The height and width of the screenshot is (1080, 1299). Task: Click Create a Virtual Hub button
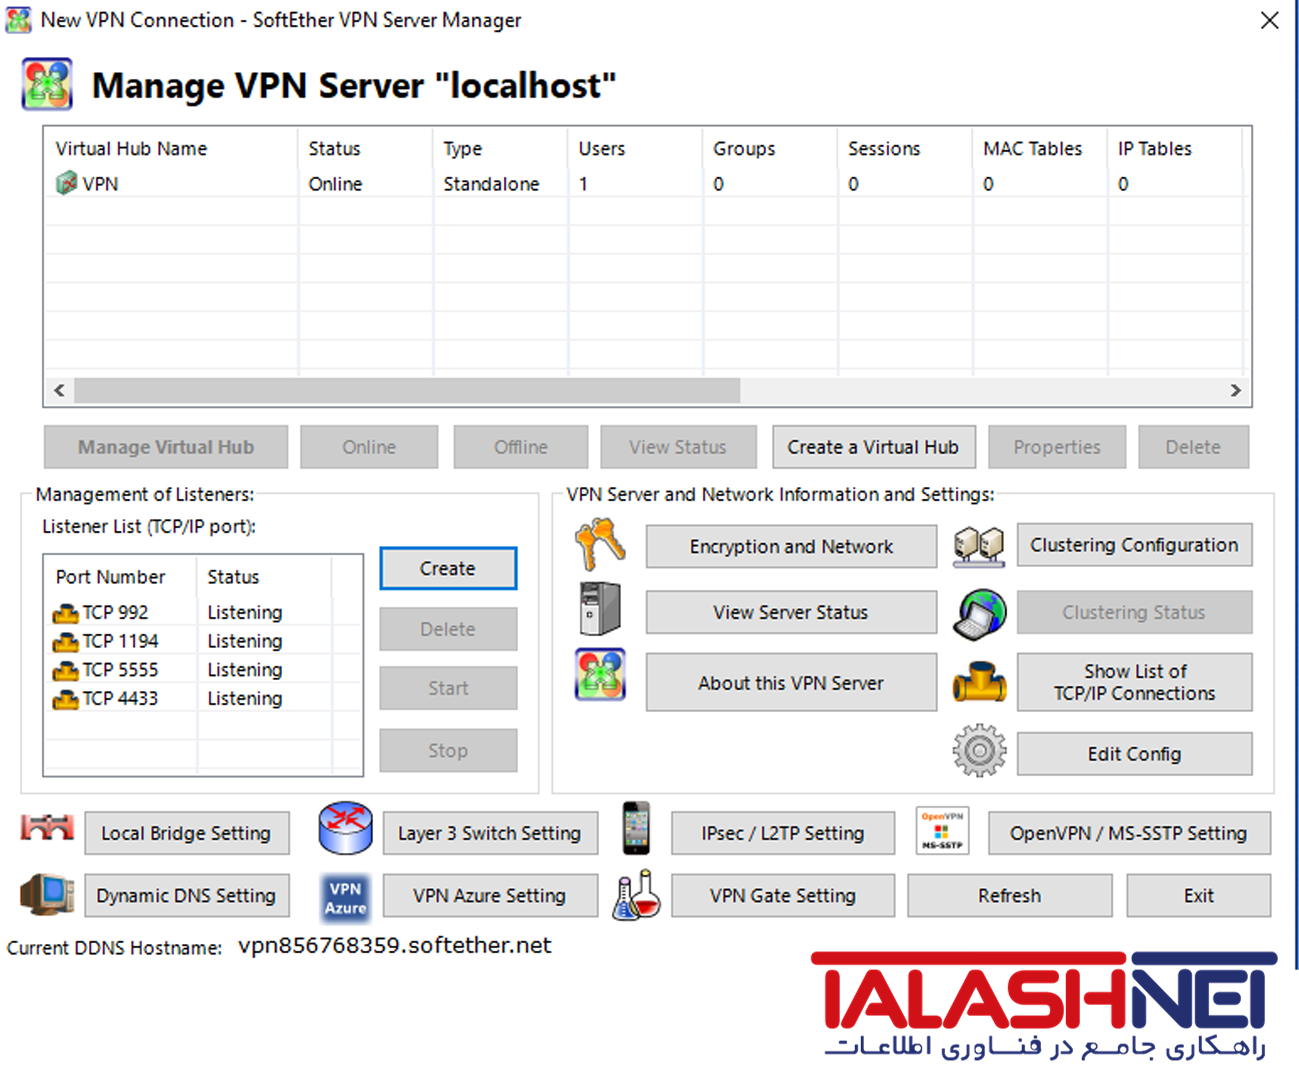pos(873,447)
